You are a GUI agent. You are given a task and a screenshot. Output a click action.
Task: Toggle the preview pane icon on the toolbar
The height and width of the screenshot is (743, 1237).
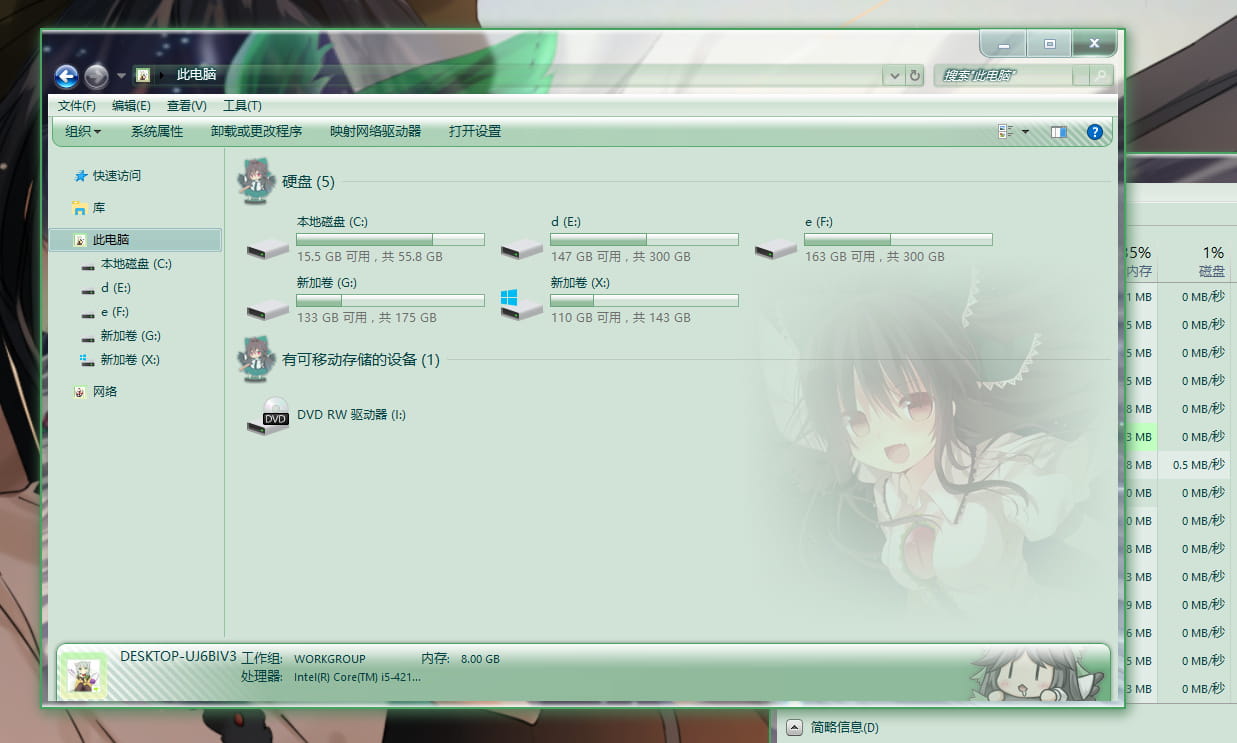pos(1059,131)
